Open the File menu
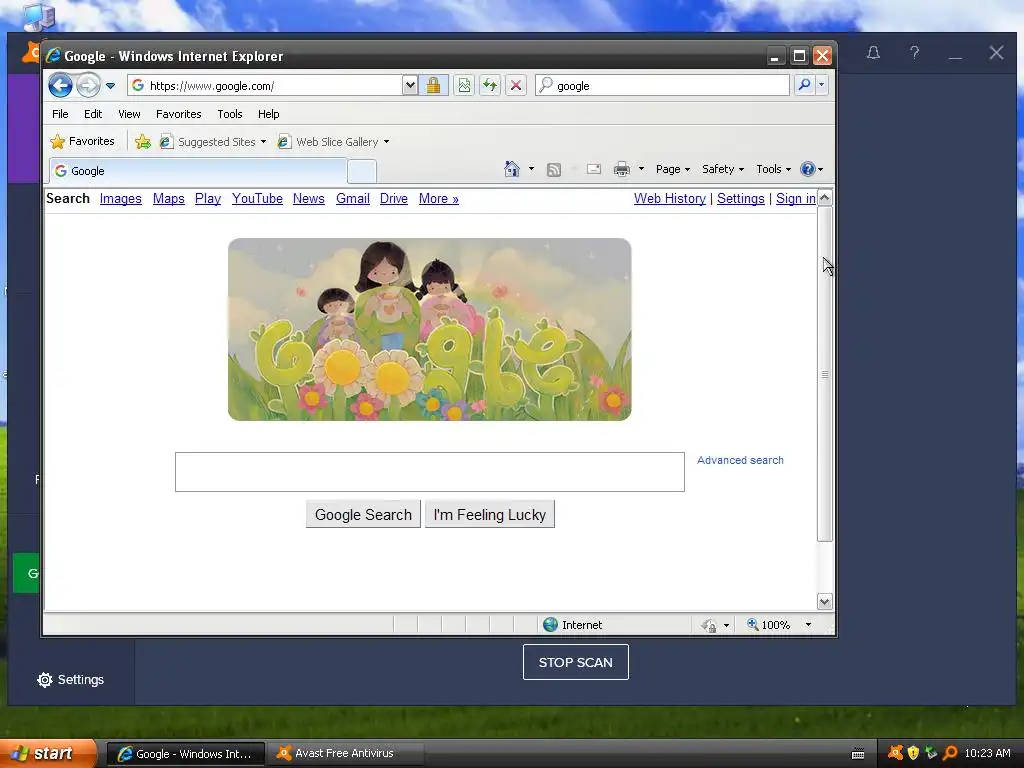The image size is (1024, 768). [60, 114]
